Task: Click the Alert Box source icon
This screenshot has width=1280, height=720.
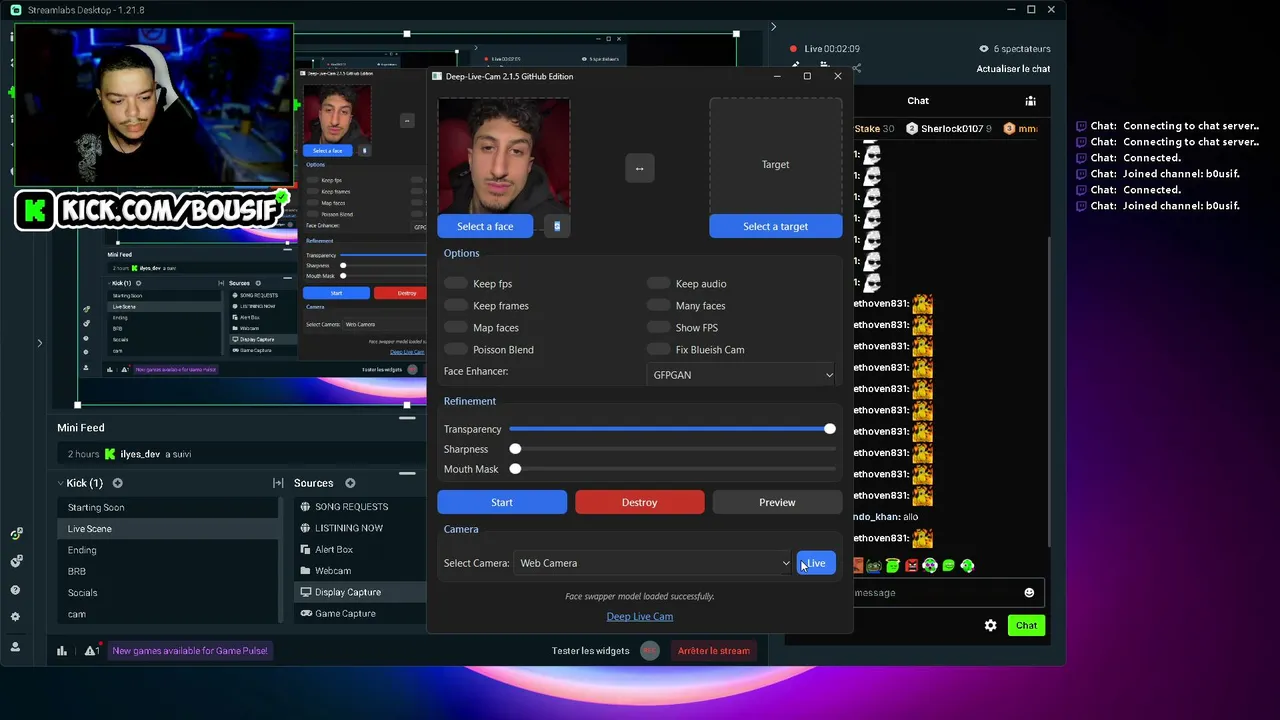Action: click(305, 549)
